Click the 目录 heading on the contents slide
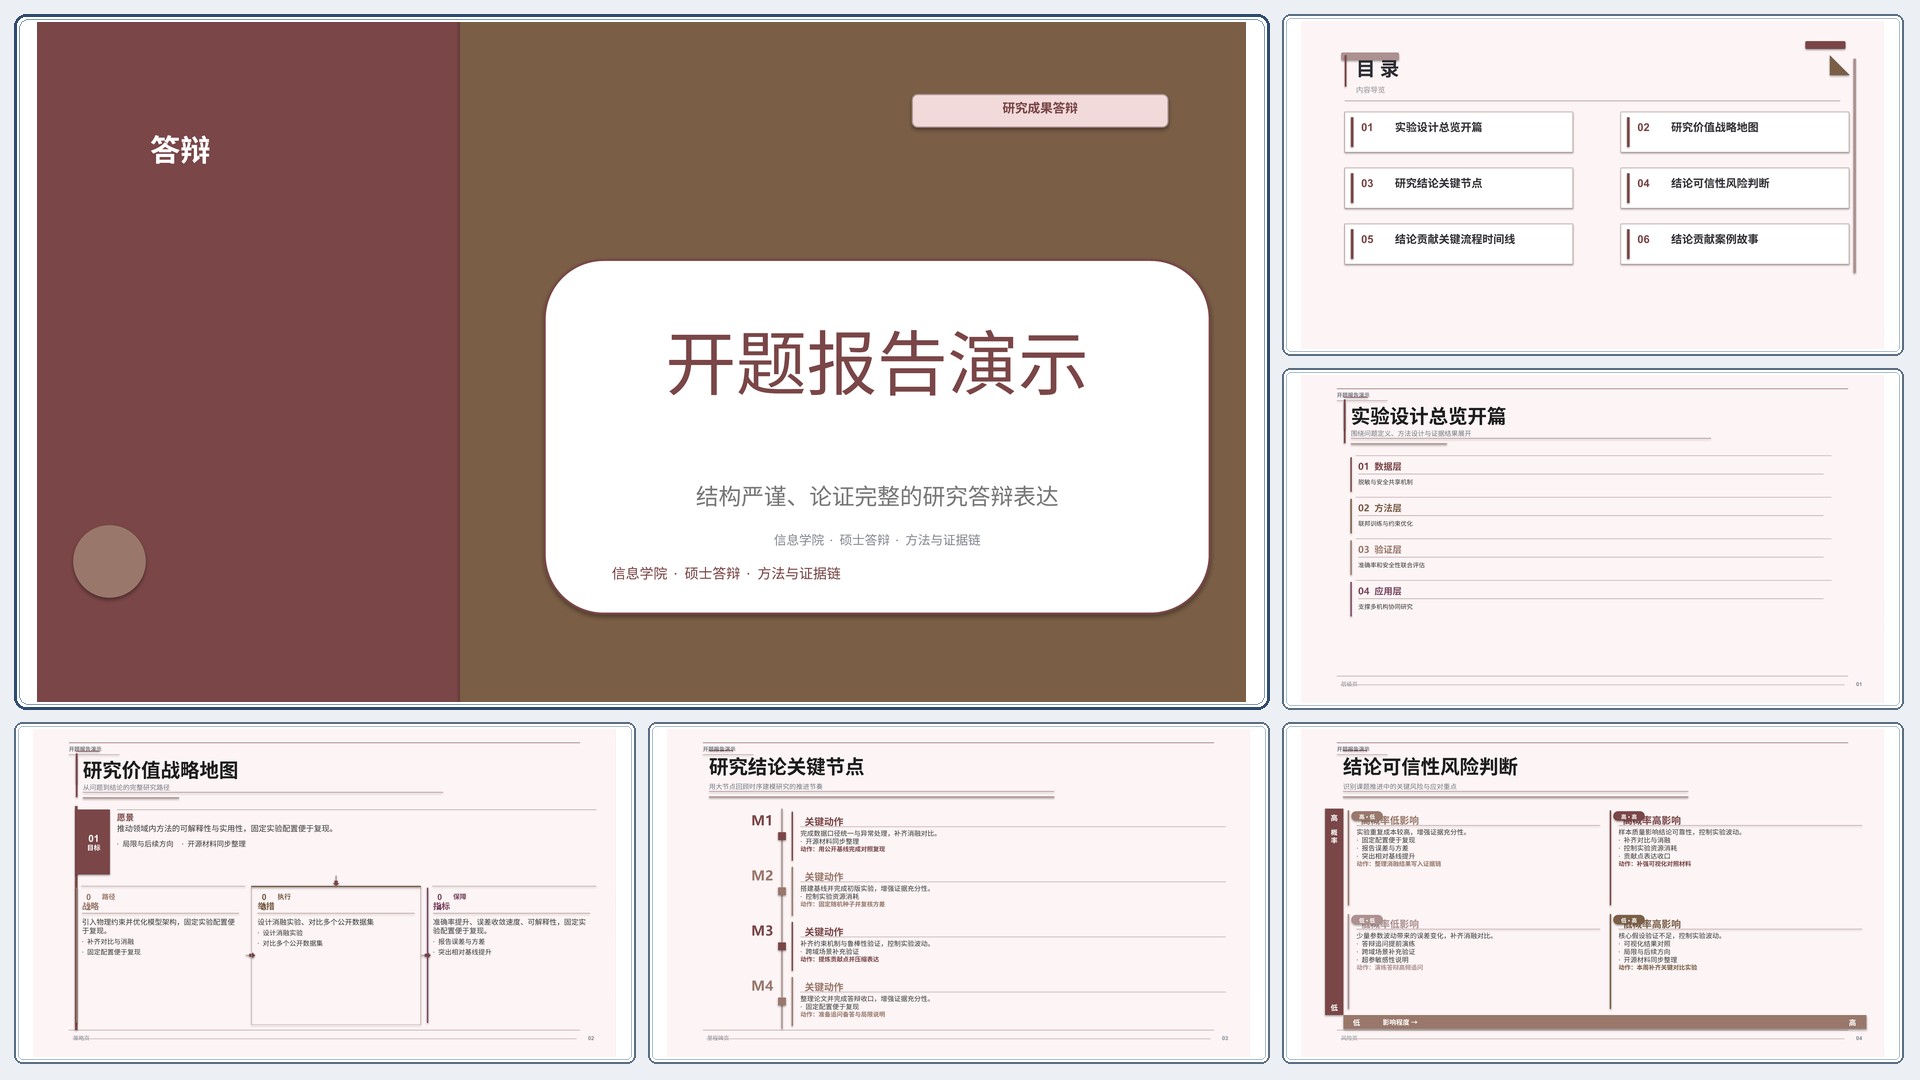1920x1080 pixels. click(x=1377, y=69)
